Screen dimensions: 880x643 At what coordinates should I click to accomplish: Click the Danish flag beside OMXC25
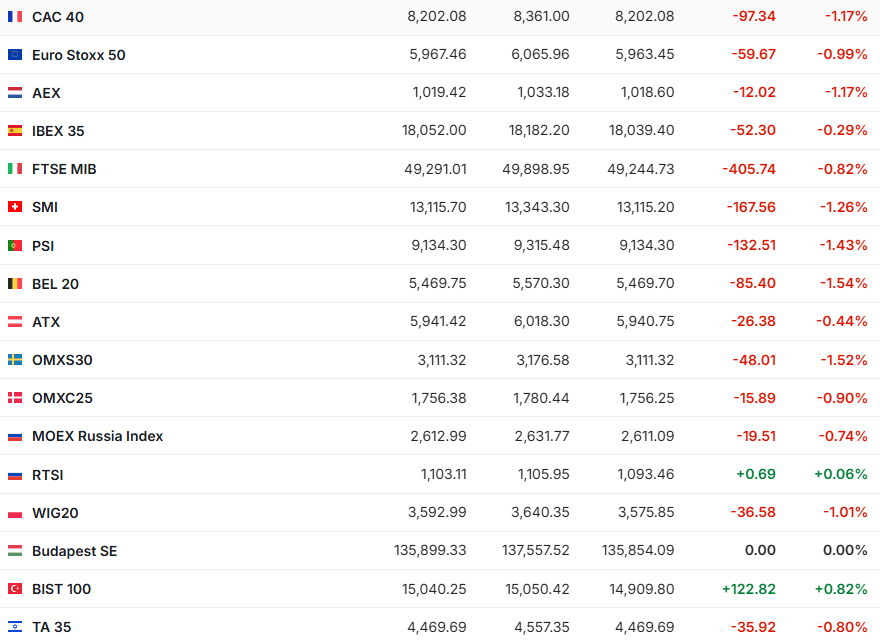coord(15,398)
